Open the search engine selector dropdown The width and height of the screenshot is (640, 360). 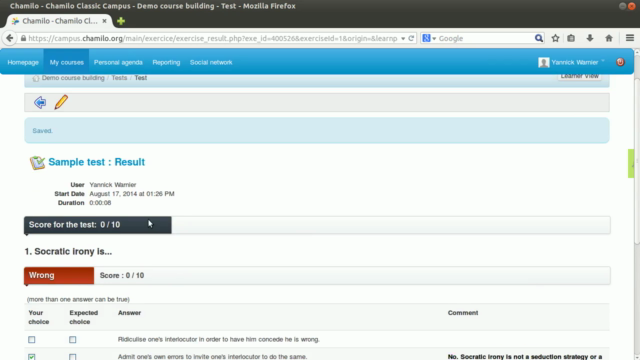click(x=429, y=38)
